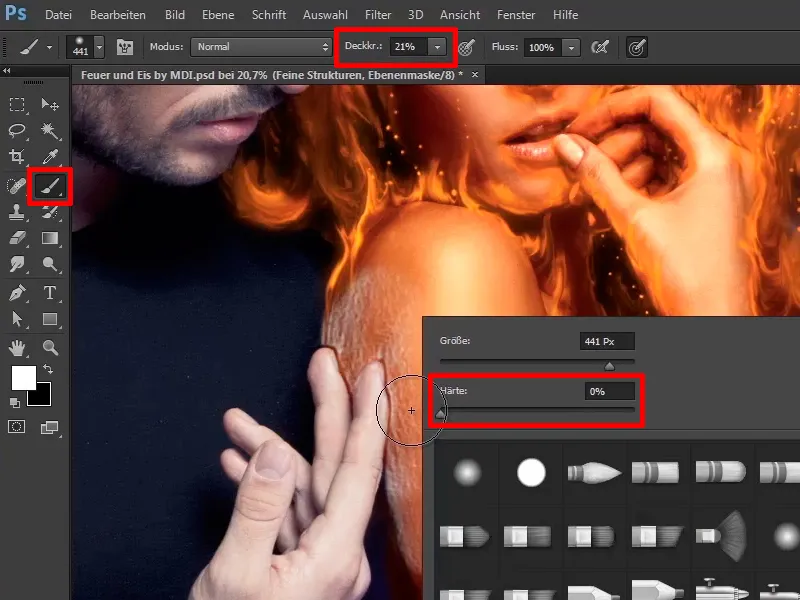Toggle Quick Mask mode
The width and height of the screenshot is (800, 600).
point(16,427)
